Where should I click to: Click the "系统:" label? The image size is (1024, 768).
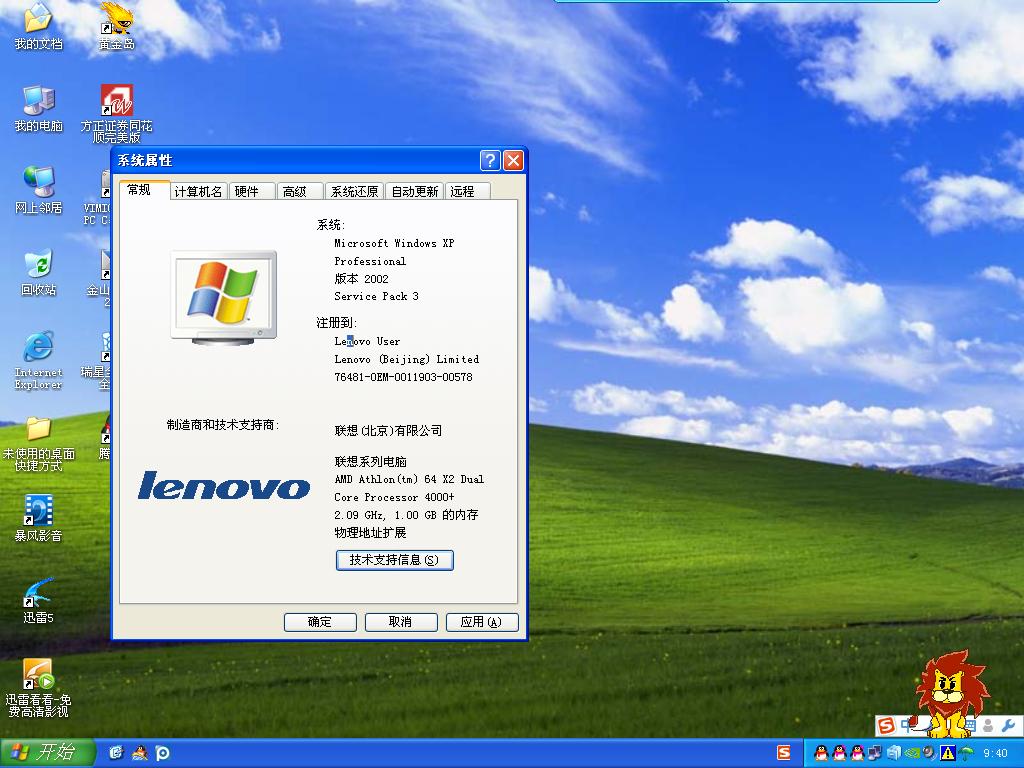click(330, 225)
